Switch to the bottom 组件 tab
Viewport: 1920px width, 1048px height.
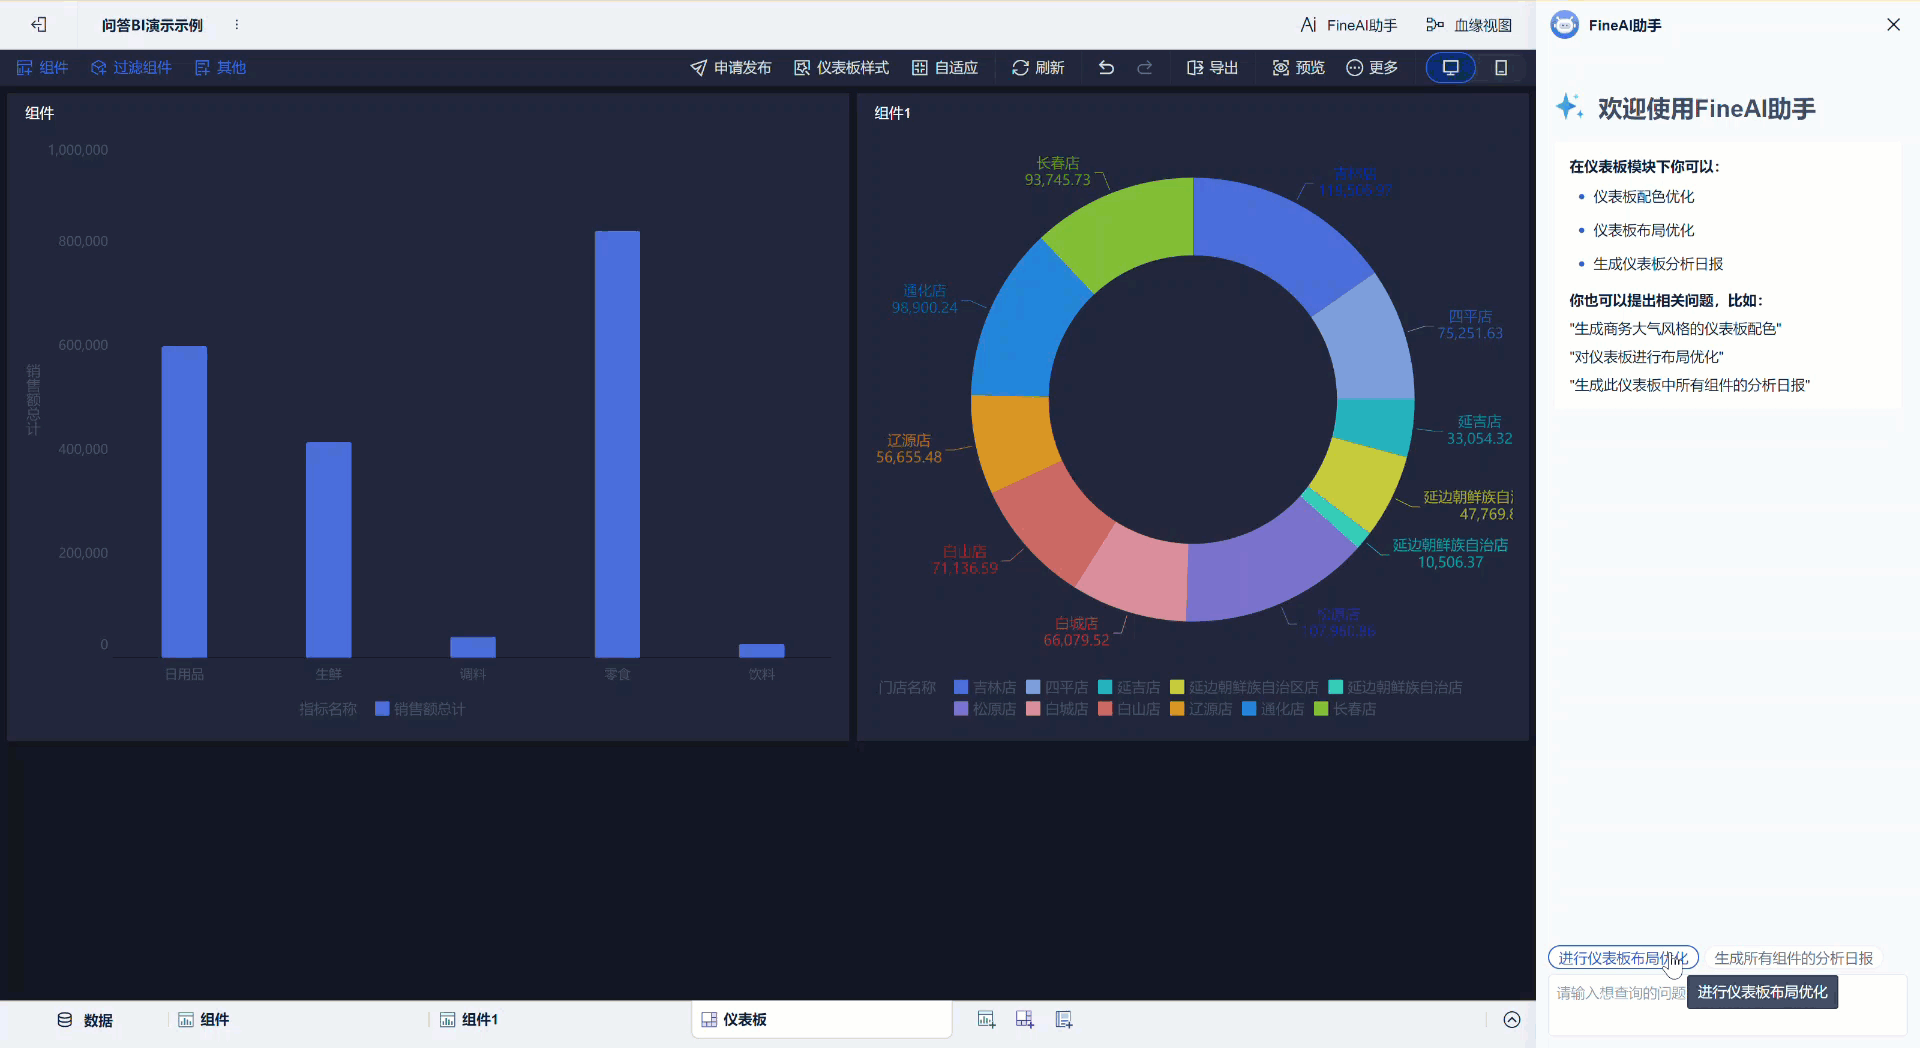204,1020
